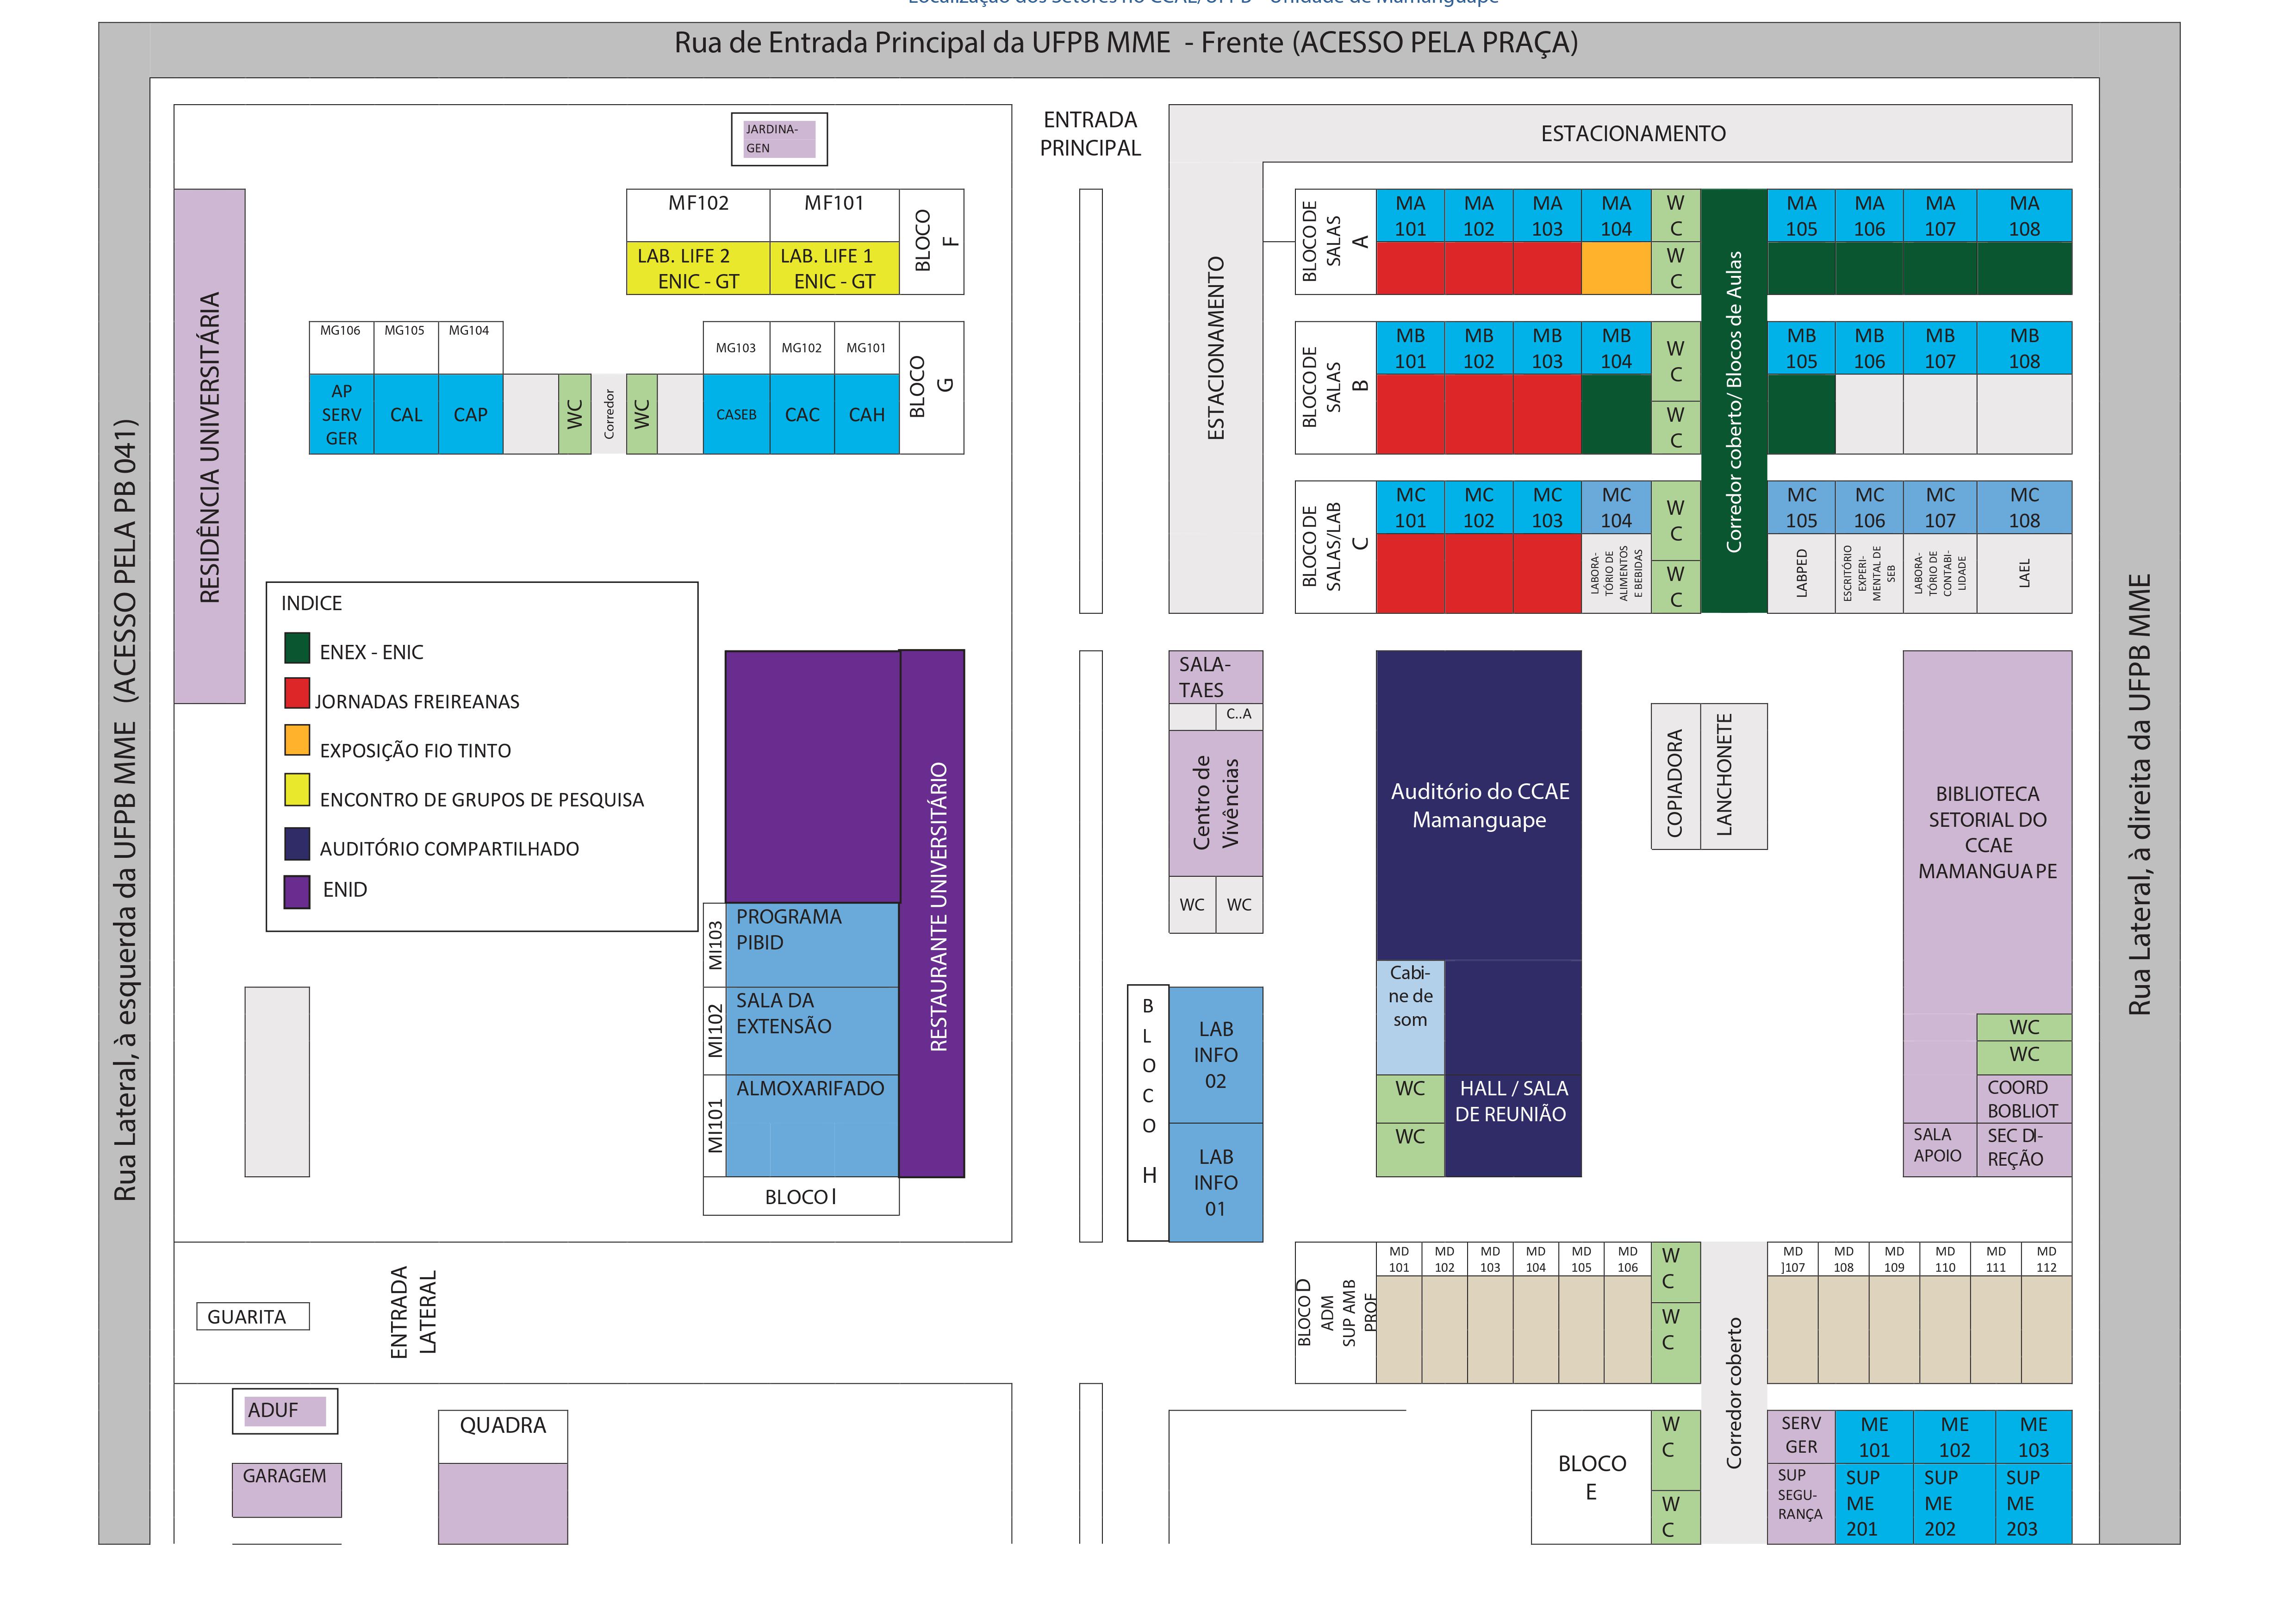Click the Biblioteca Setorial do CCAE block
The width and height of the screenshot is (2296, 1624).
(x=1986, y=832)
